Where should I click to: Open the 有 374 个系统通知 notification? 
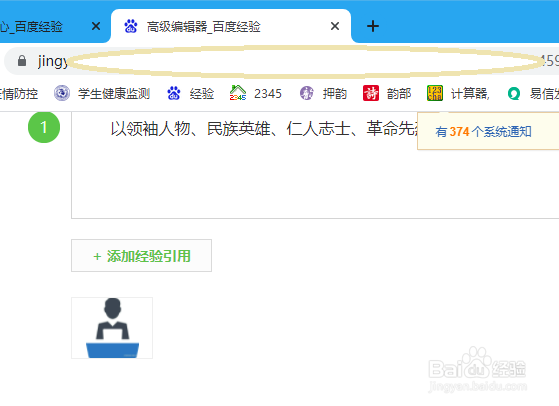pyautogui.click(x=483, y=132)
